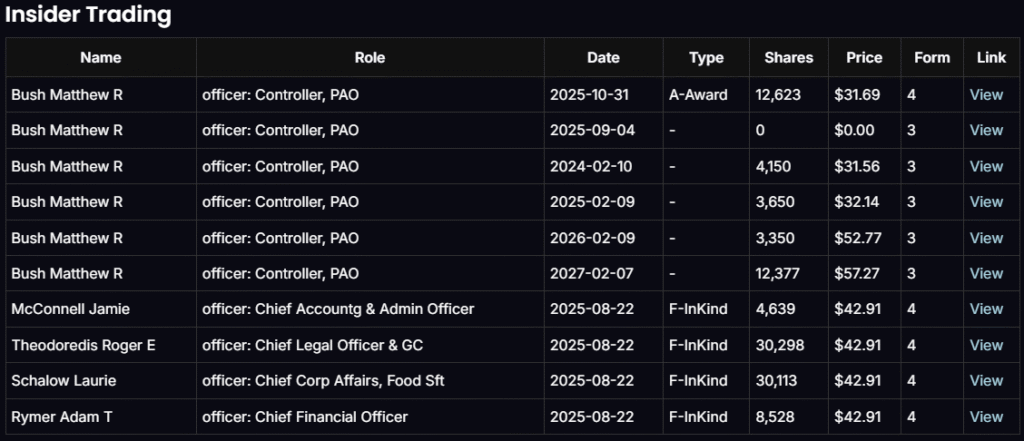Screen dimensions: 1024x441
Task: Open Rymer Adam T's filing View link
Action: pos(986,416)
